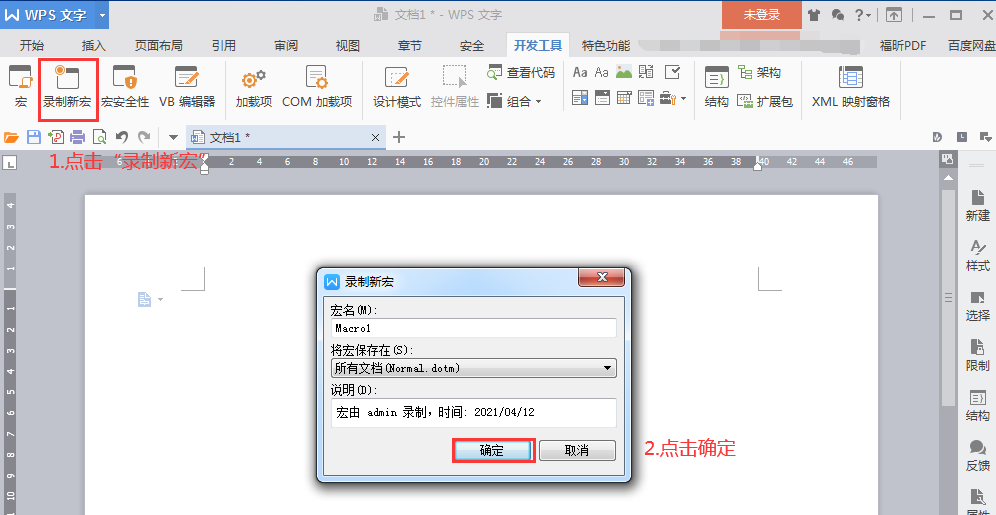Screen dimensions: 996x515
Task: Click 架构 schema button
Action: point(759,73)
